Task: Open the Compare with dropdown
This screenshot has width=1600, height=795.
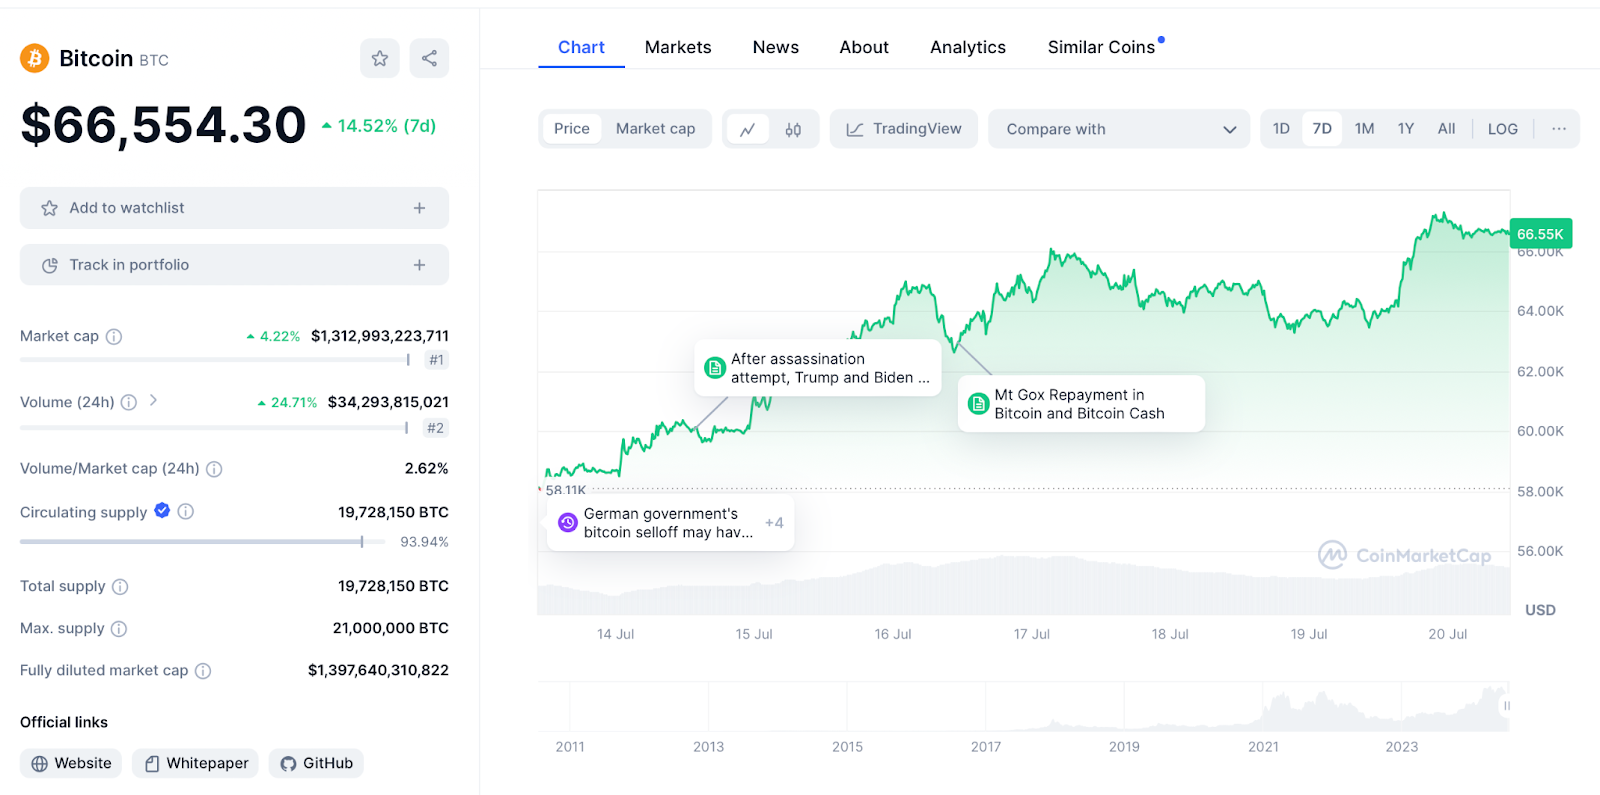Action: (1119, 129)
